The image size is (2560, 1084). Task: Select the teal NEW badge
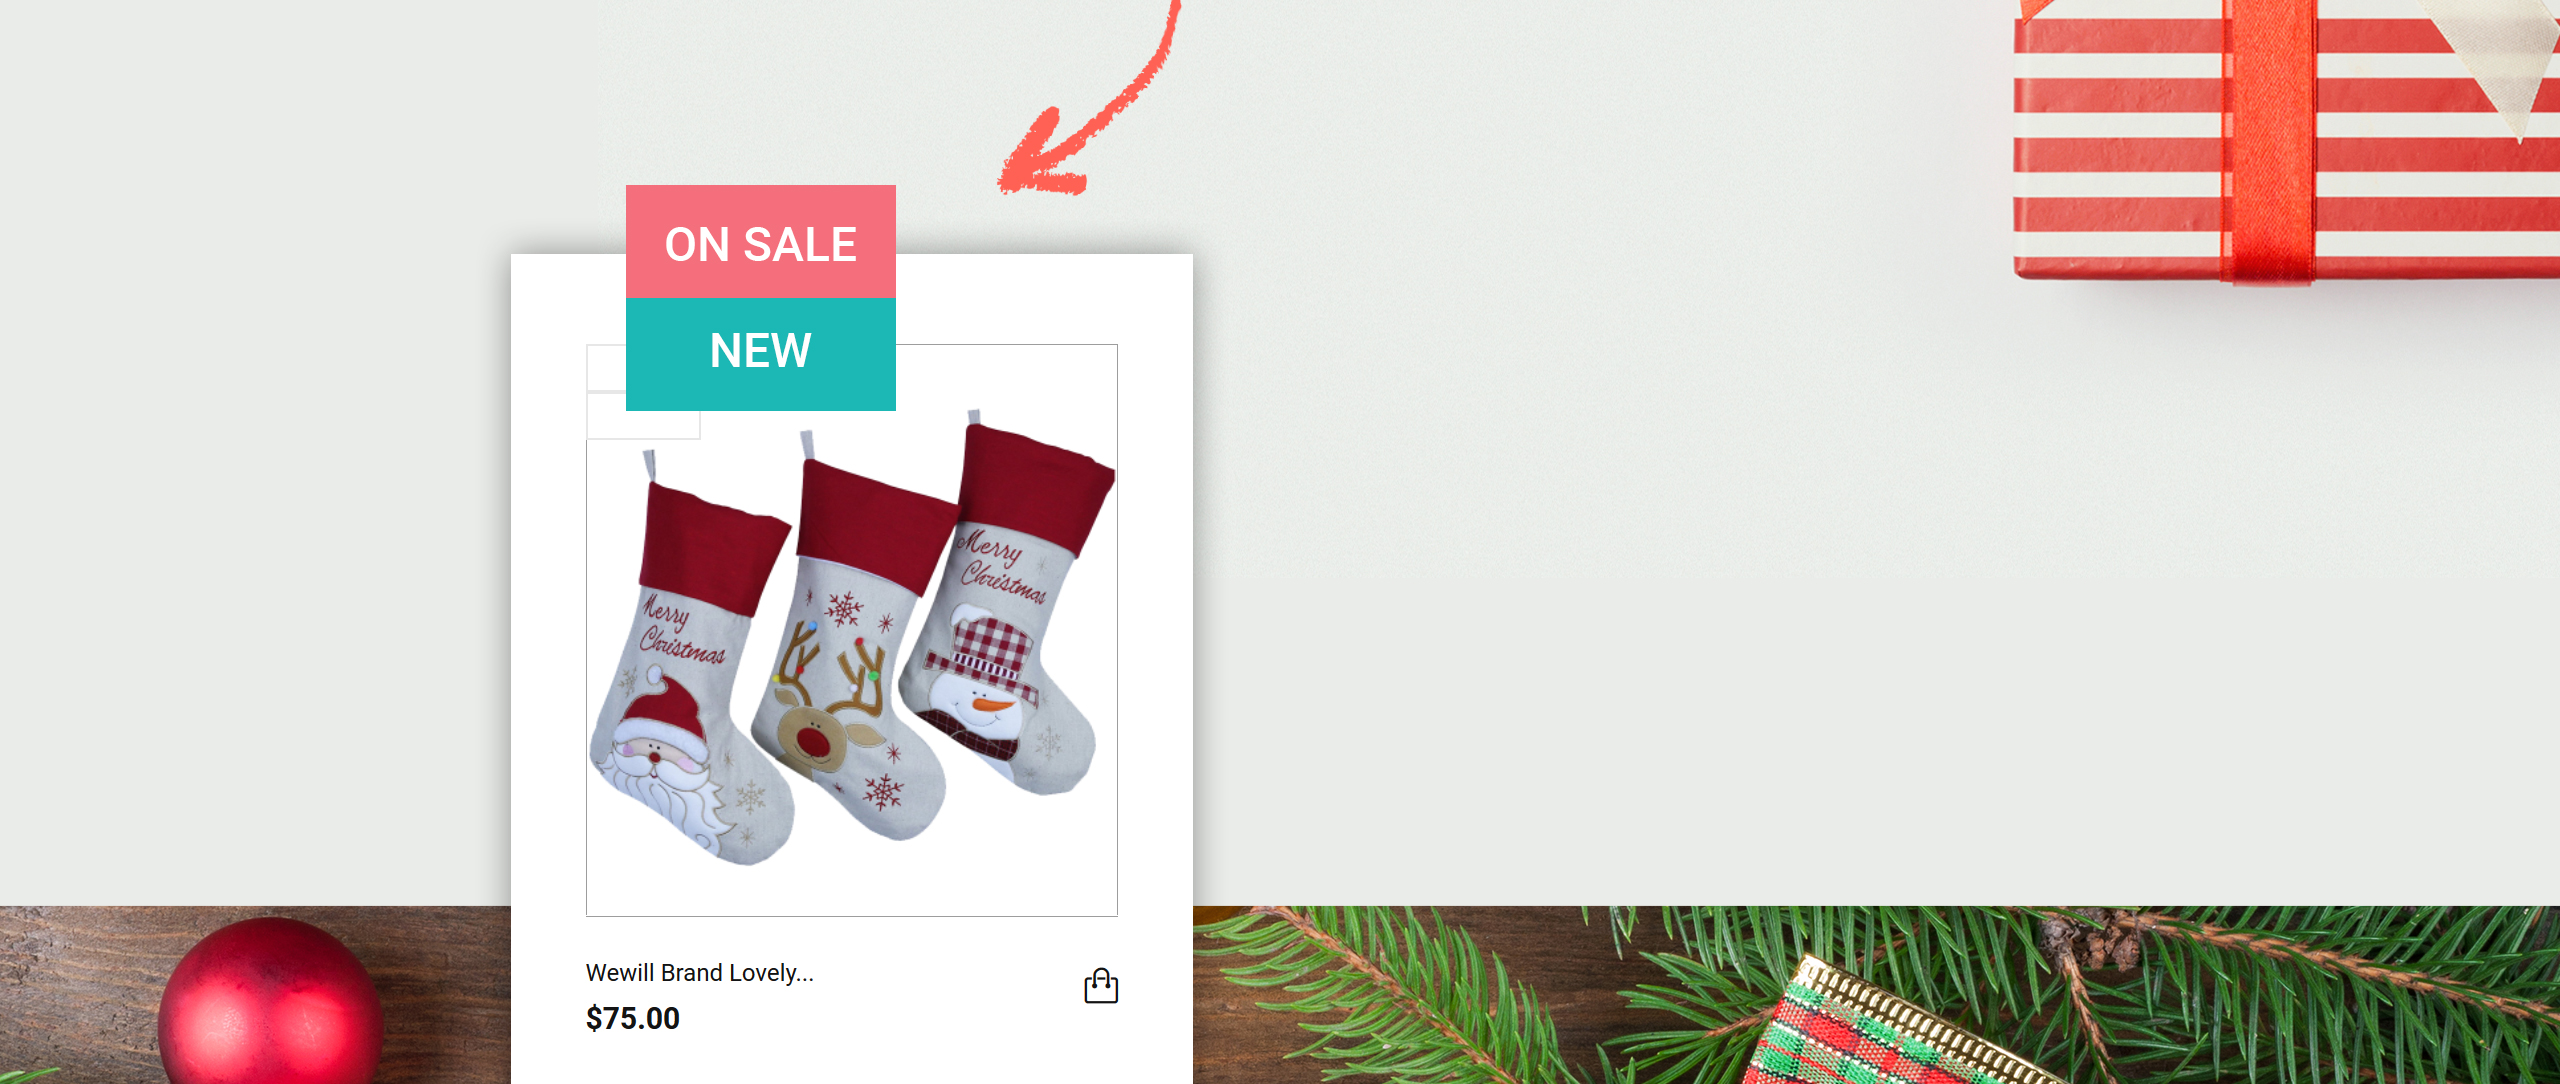(x=761, y=354)
